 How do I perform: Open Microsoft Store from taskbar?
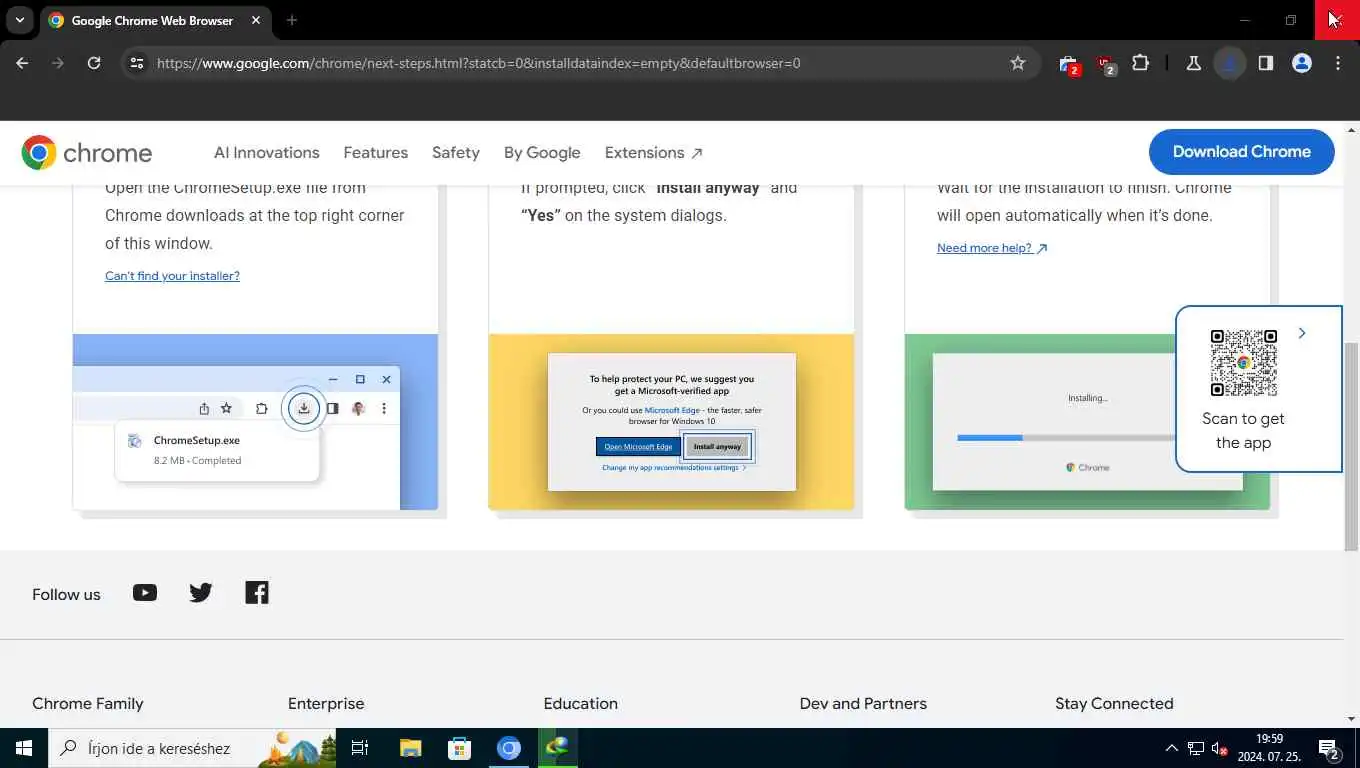click(459, 748)
